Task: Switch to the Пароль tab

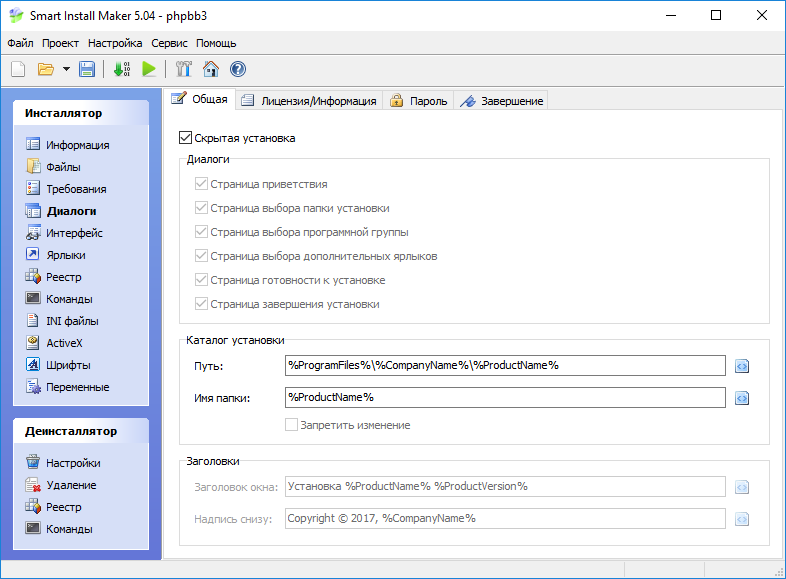Action: pos(419,101)
